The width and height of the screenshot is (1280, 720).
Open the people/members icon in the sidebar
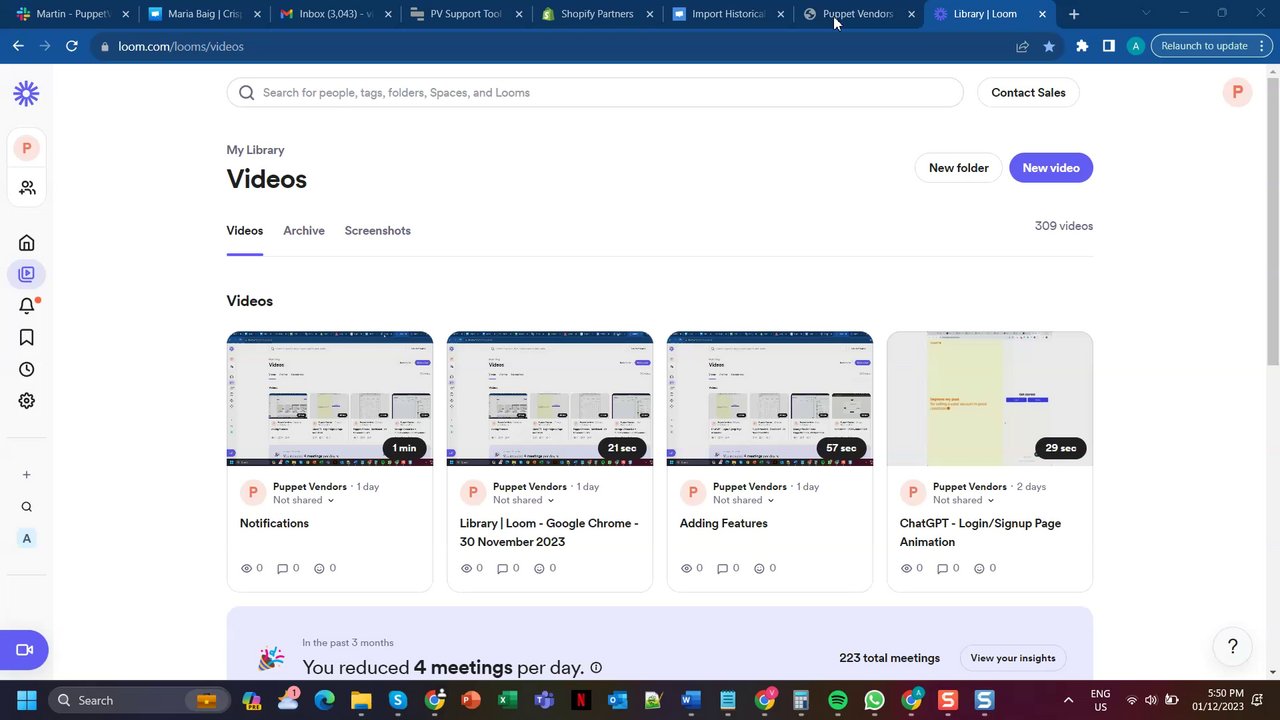point(27,187)
